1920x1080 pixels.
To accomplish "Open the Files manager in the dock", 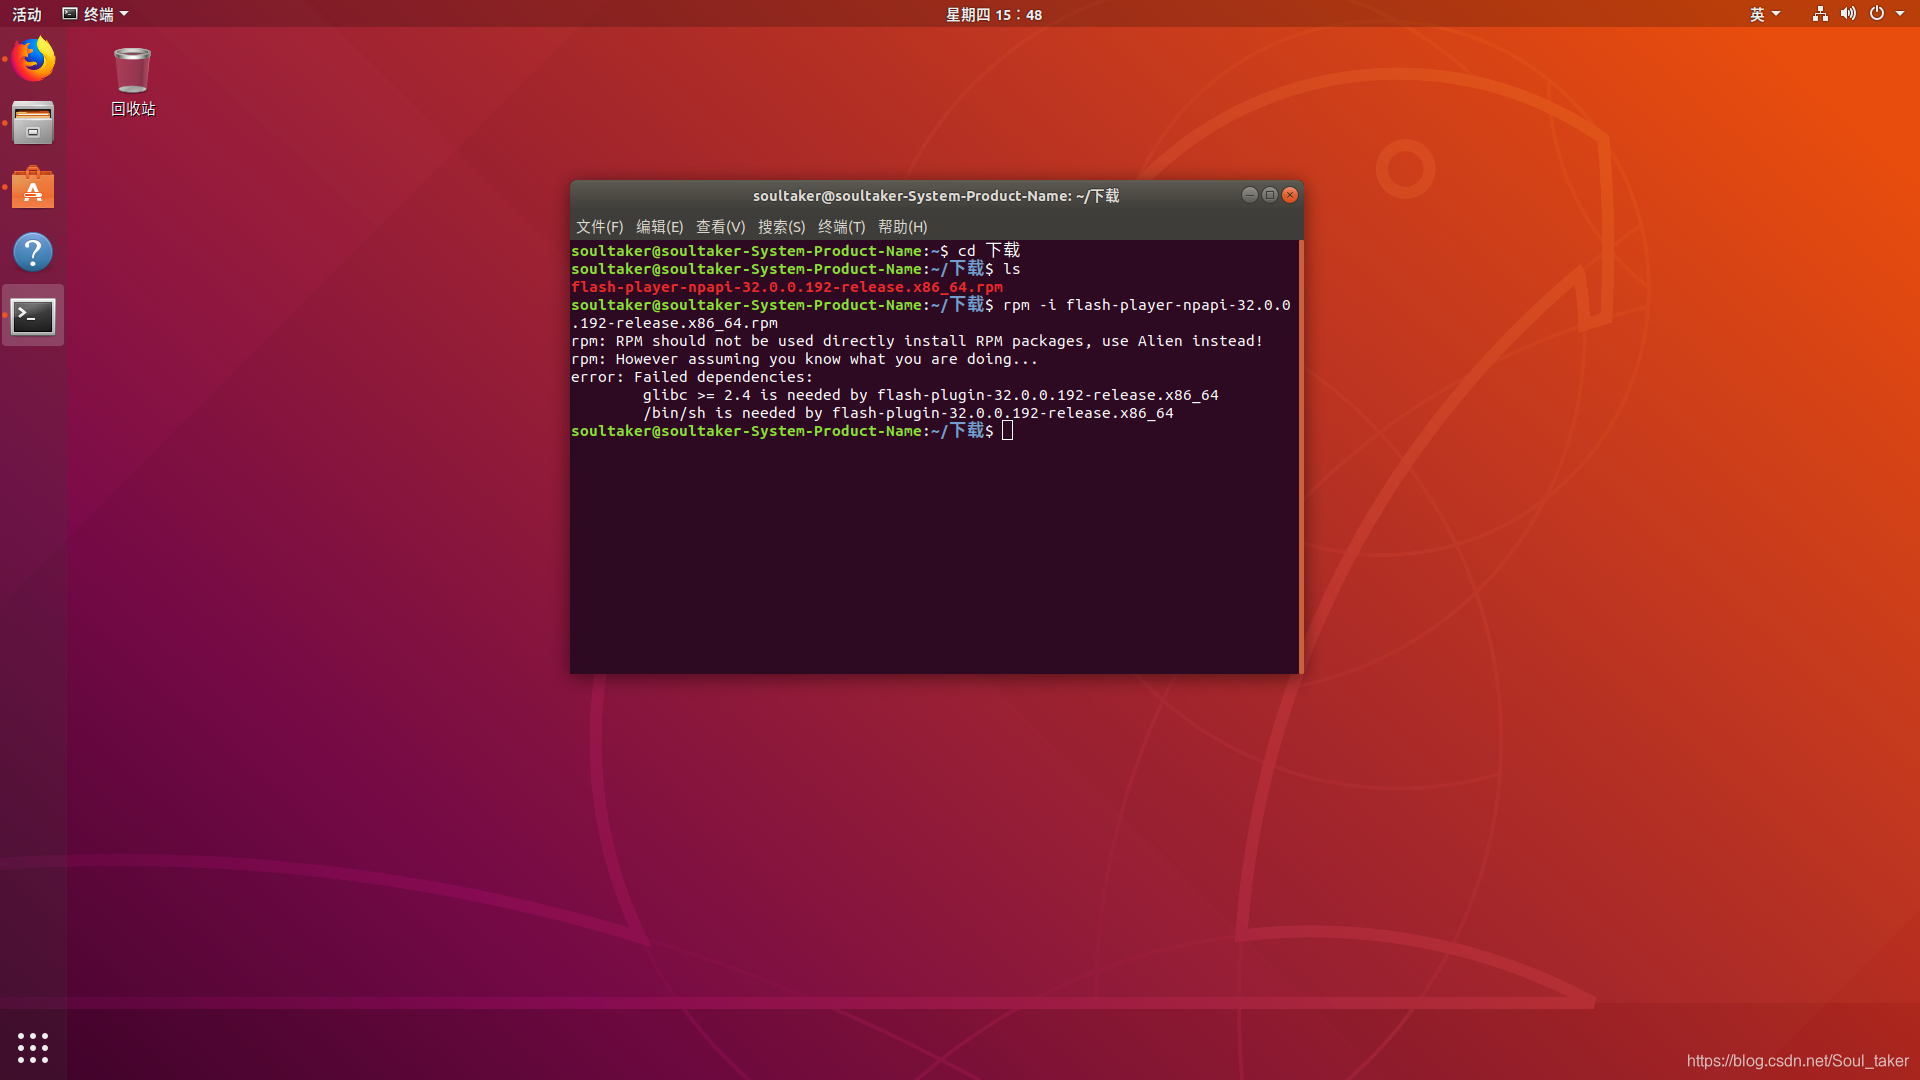I will coord(33,123).
